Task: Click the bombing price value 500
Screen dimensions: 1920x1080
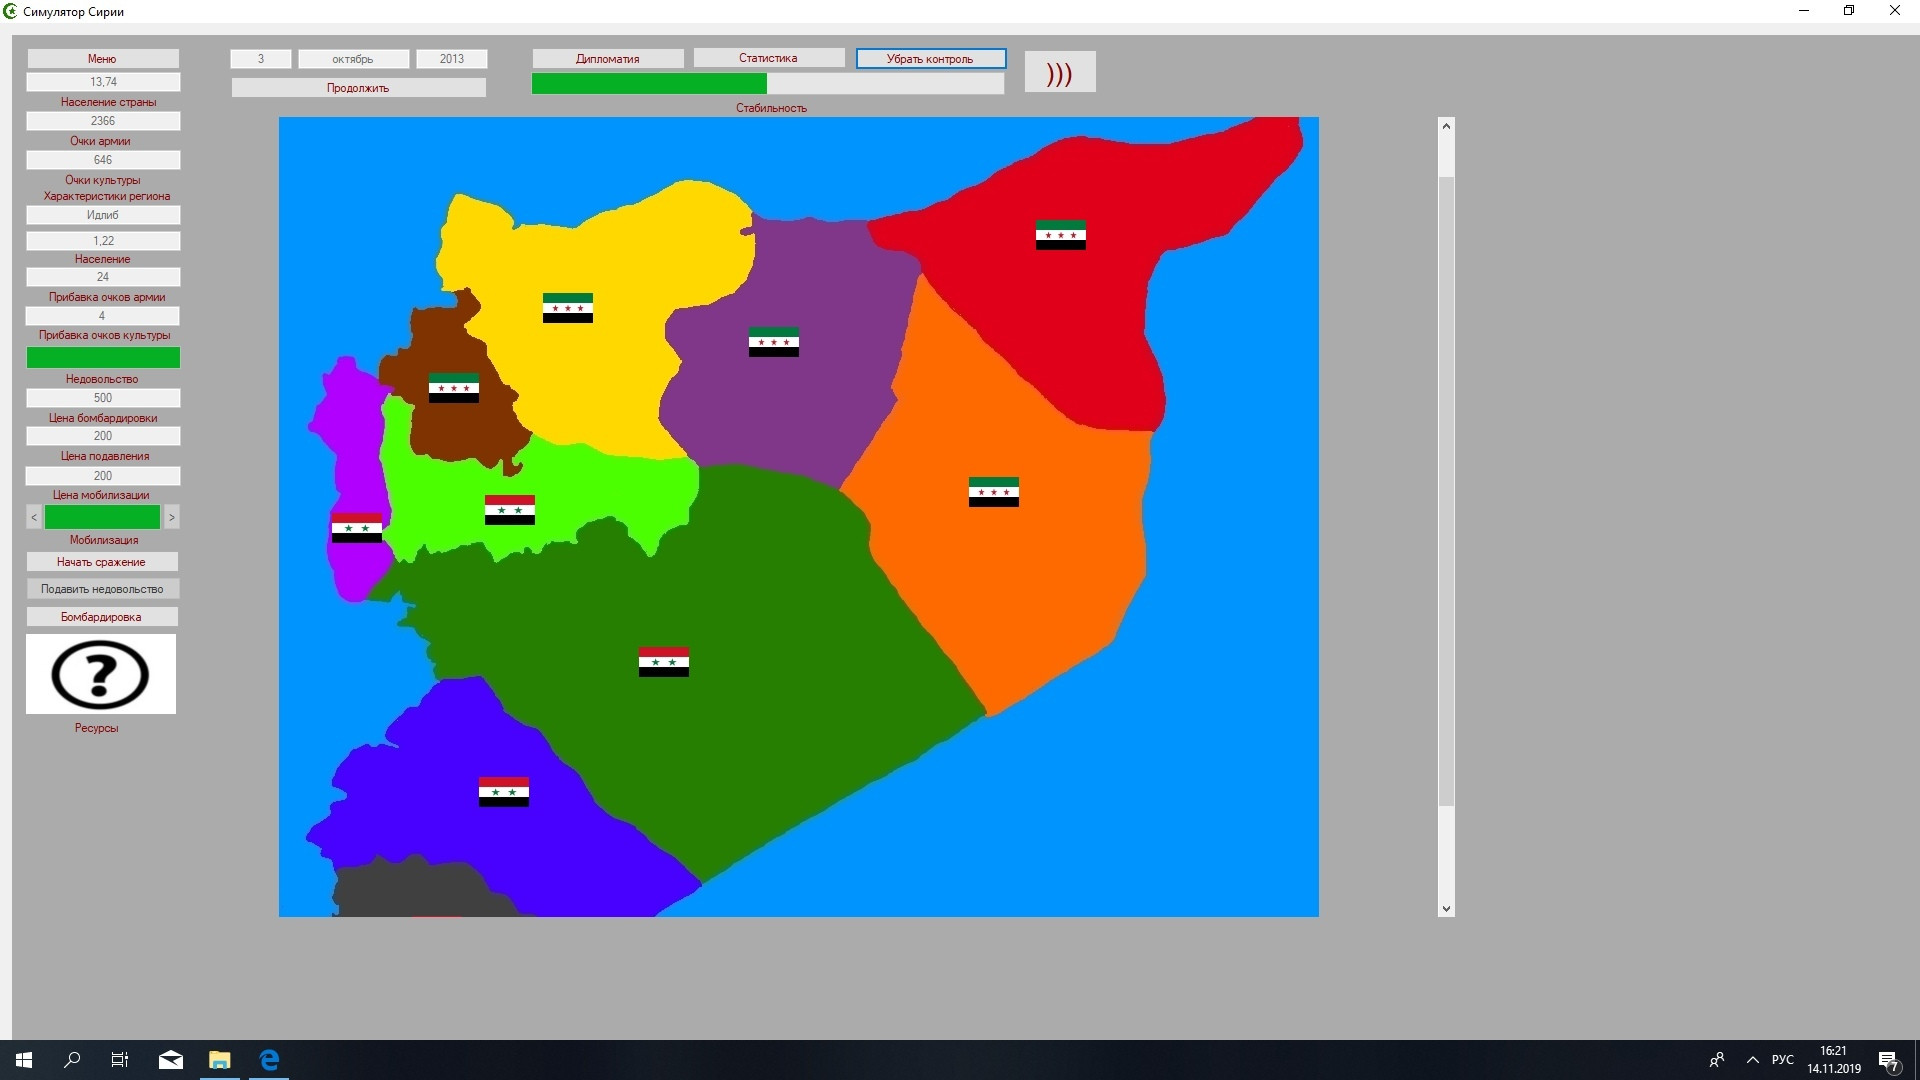Action: pyautogui.click(x=103, y=398)
